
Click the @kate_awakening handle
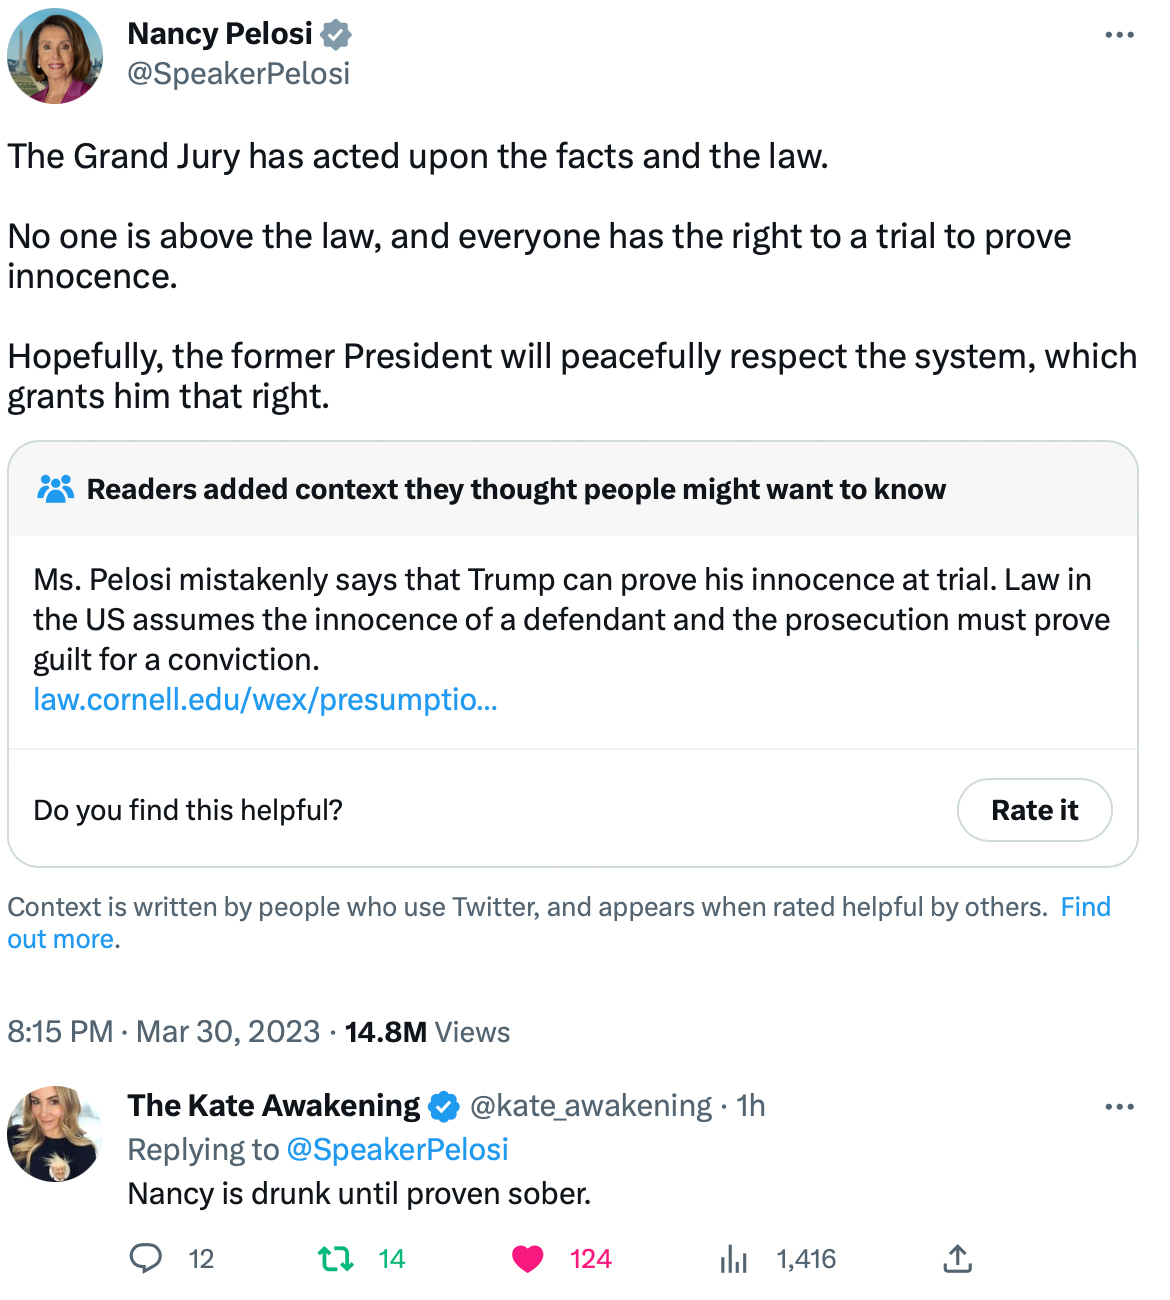click(x=590, y=1106)
